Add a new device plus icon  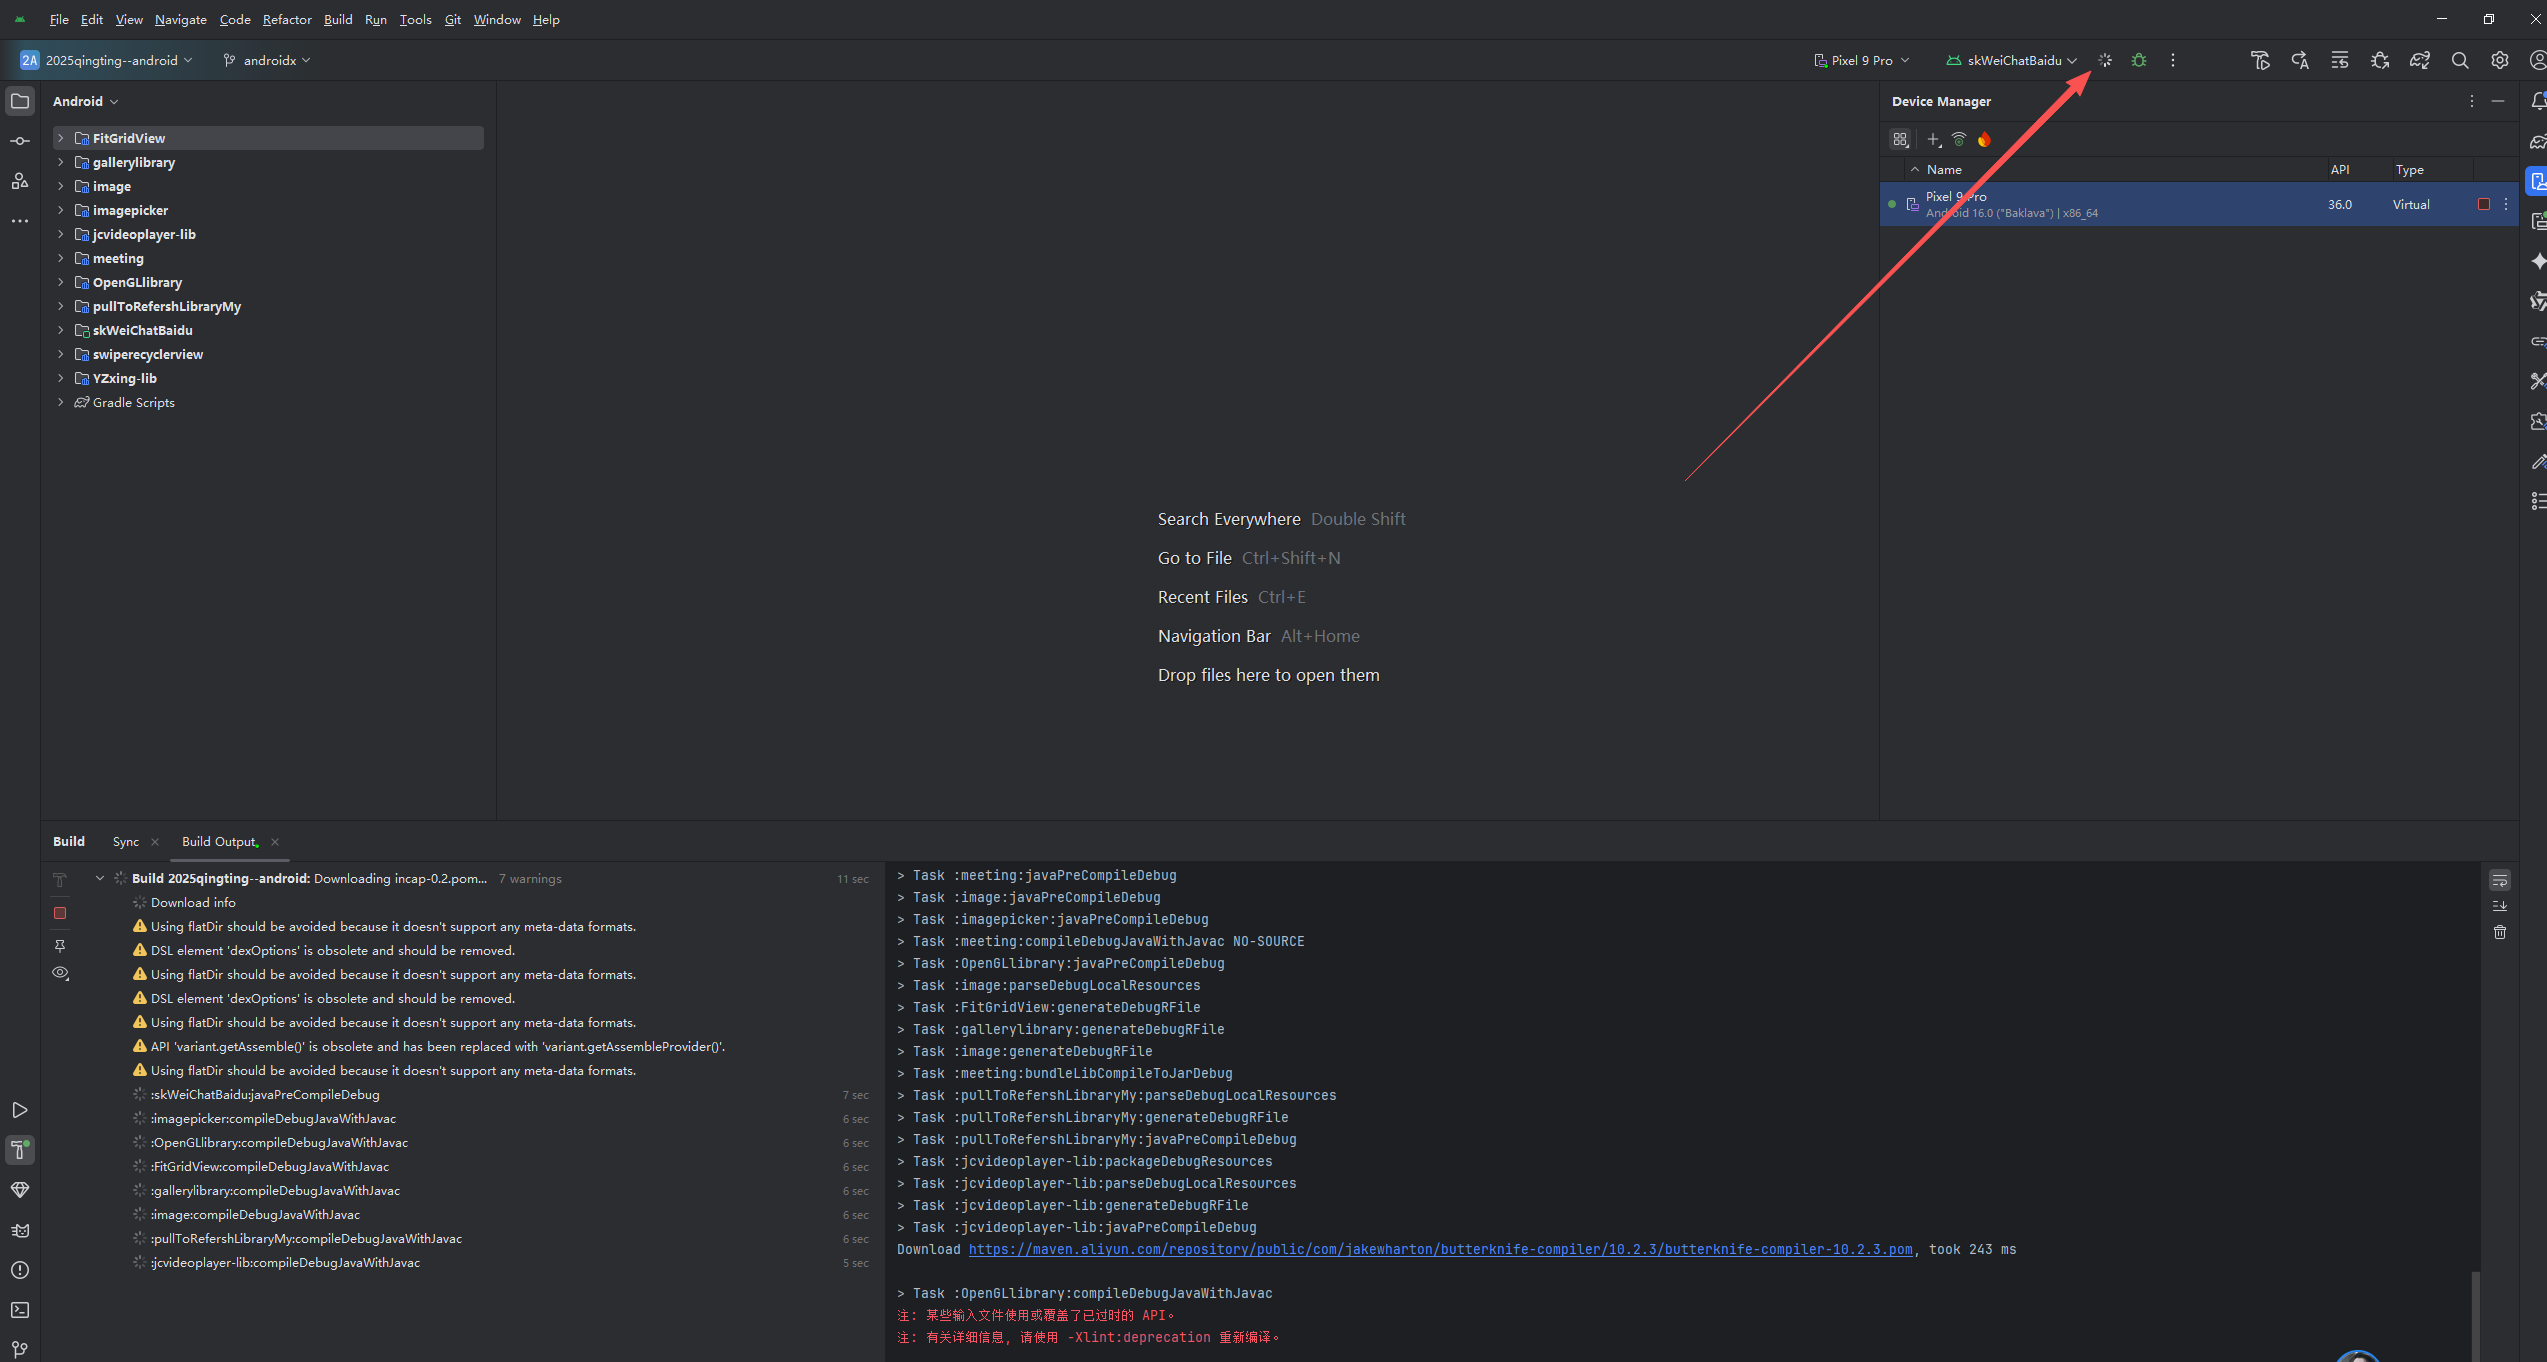[x=1934, y=140]
